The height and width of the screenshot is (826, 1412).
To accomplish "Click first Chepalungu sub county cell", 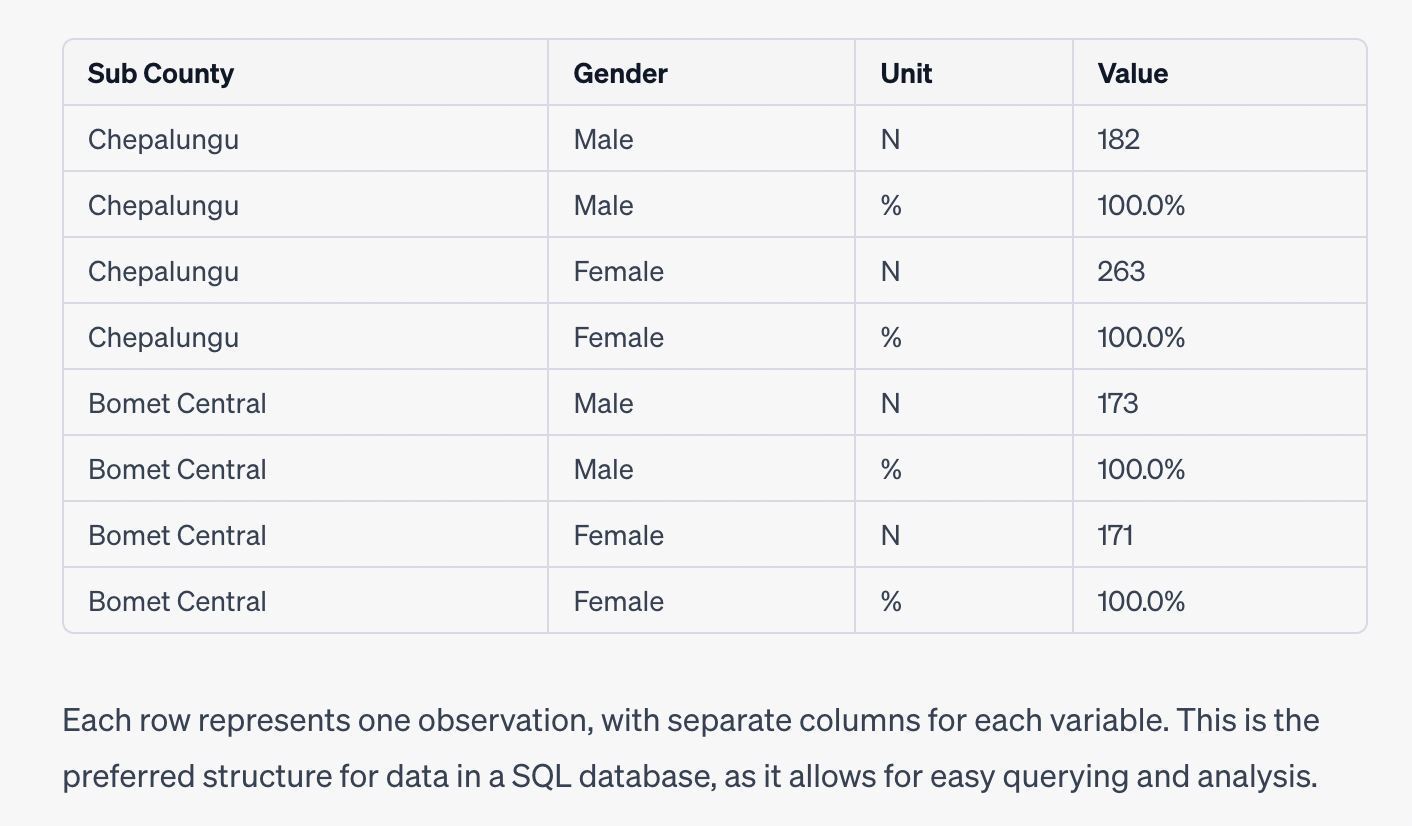I will 163,139.
